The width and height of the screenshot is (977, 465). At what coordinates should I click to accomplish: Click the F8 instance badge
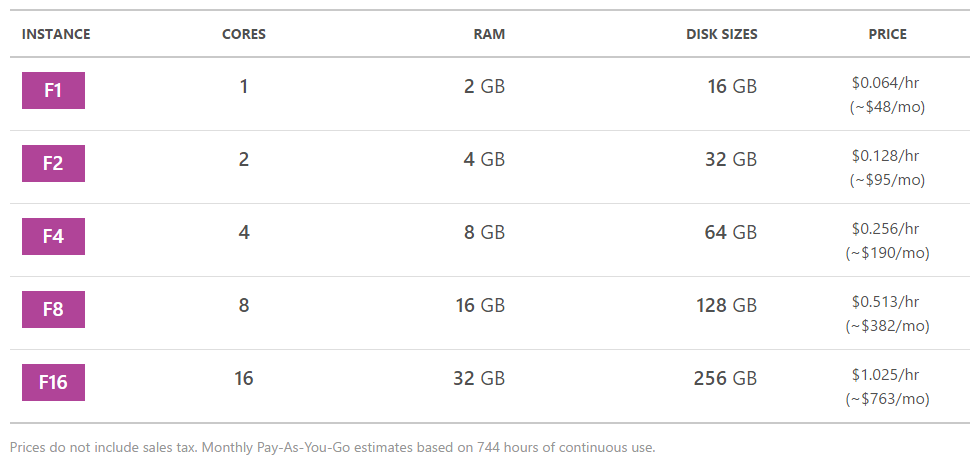click(54, 309)
